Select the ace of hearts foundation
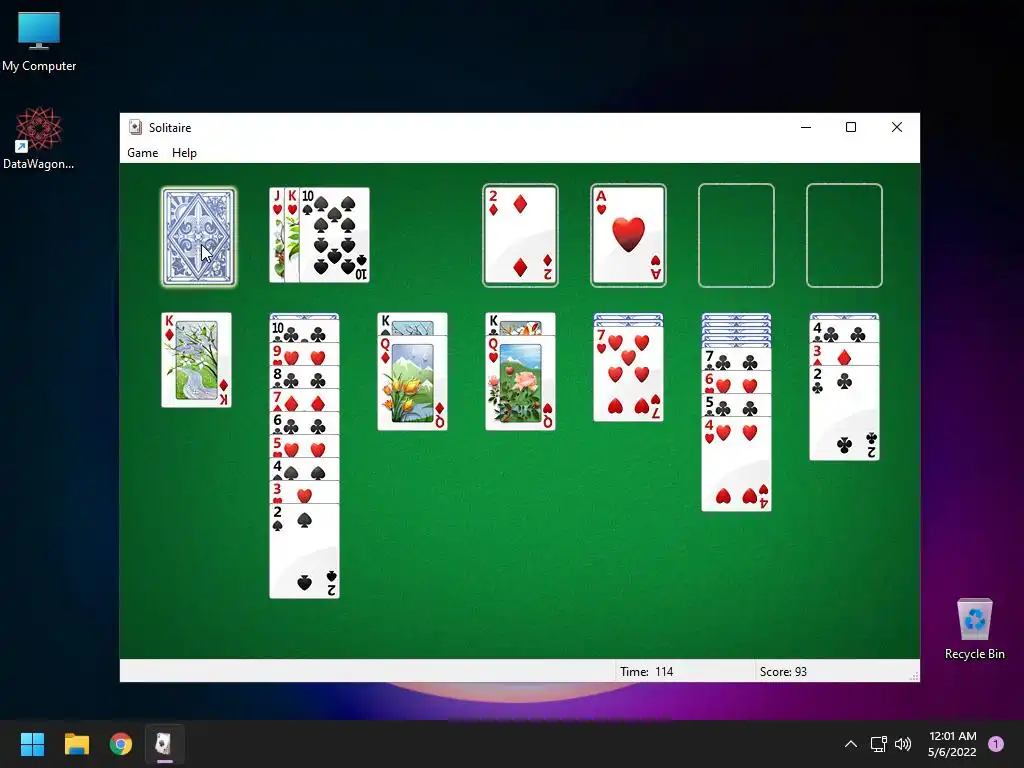The width and height of the screenshot is (1024, 768). point(628,235)
